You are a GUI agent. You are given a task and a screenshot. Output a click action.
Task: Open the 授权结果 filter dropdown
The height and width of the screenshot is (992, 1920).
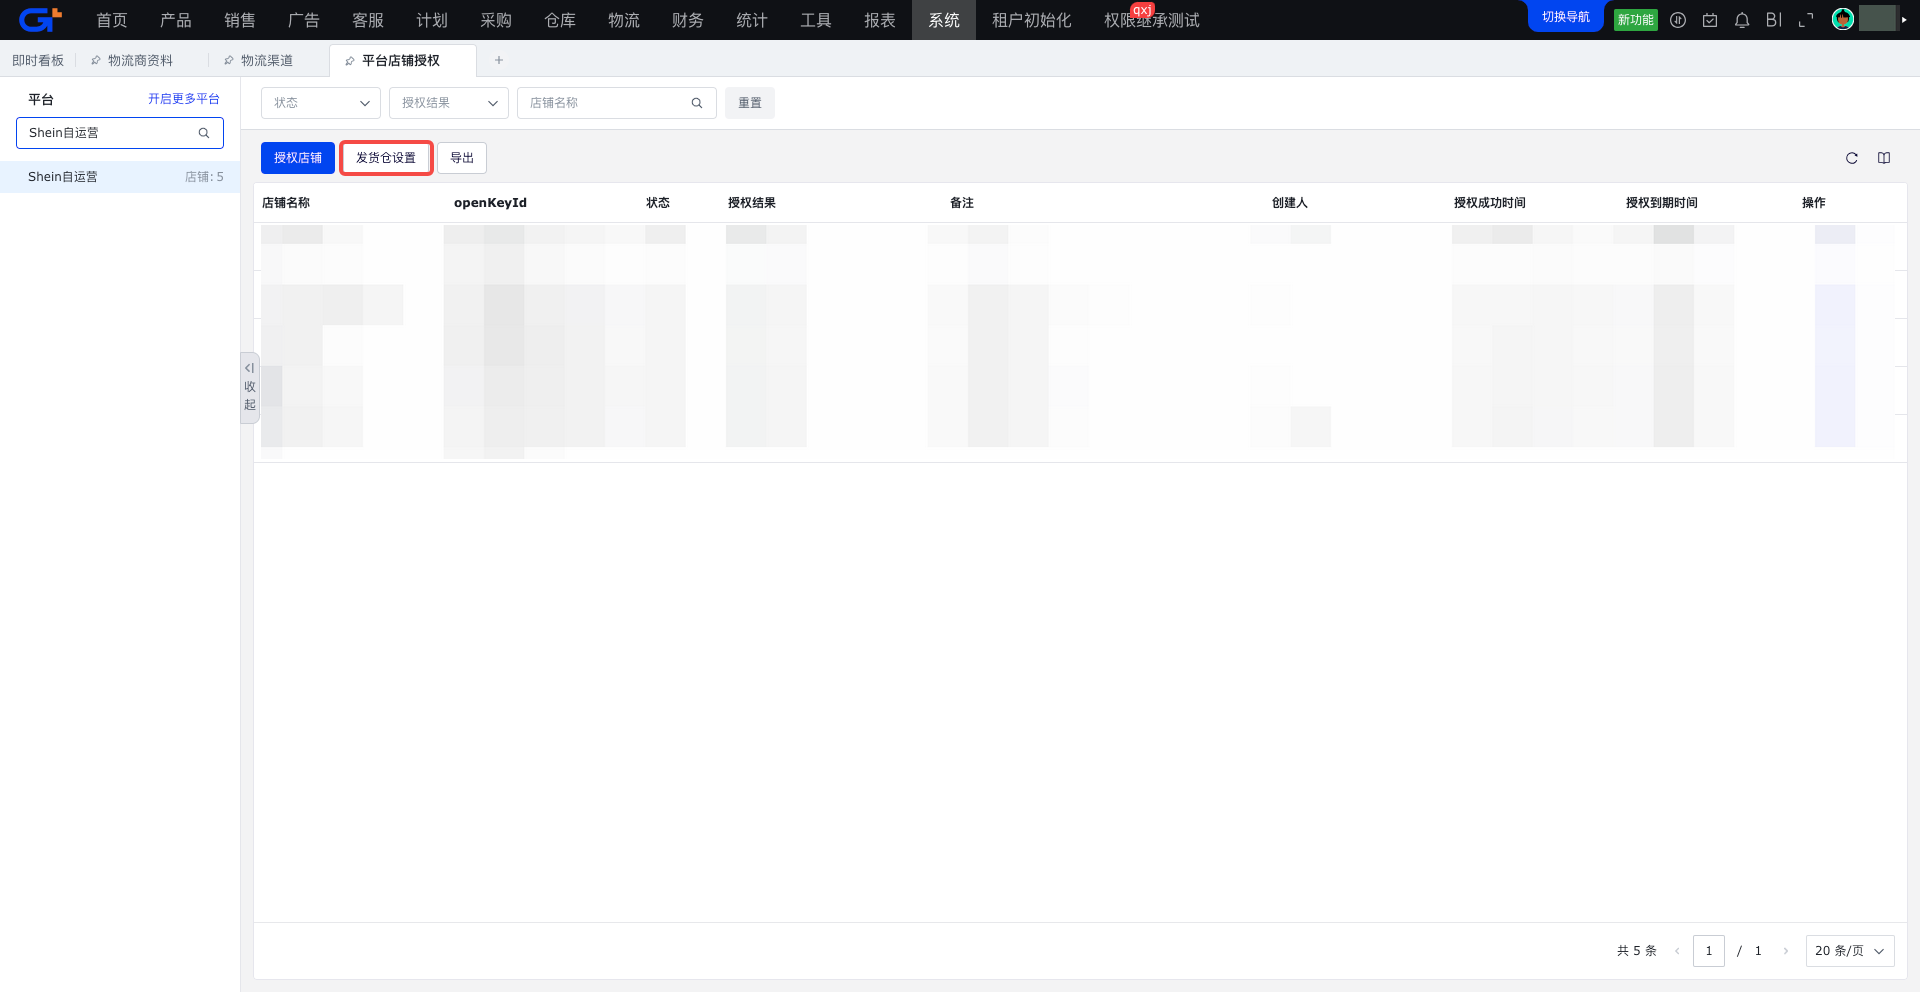pos(449,103)
